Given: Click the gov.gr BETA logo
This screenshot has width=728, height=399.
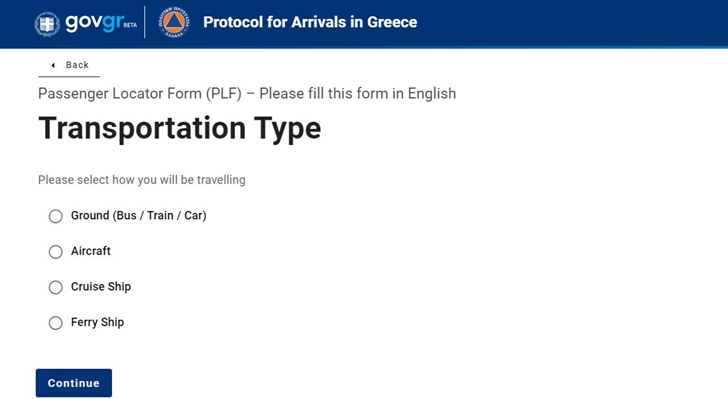Looking at the screenshot, I should click(86, 23).
